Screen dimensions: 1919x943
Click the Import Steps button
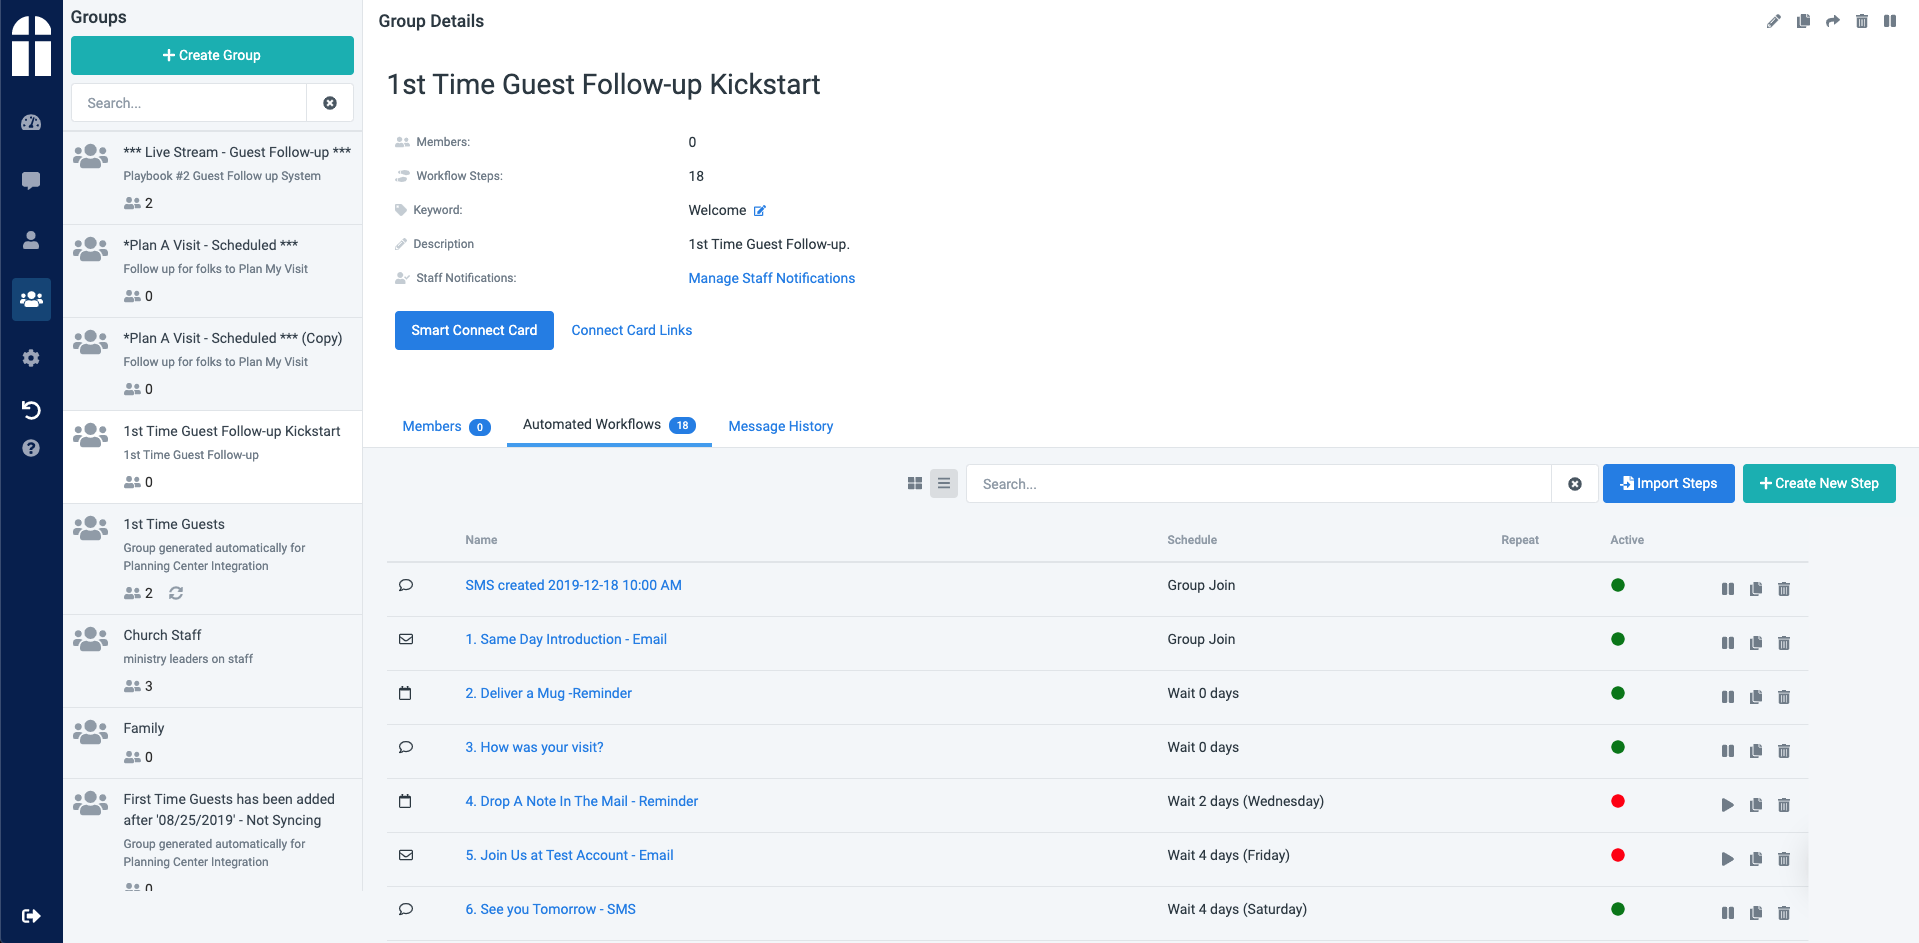pos(1668,484)
